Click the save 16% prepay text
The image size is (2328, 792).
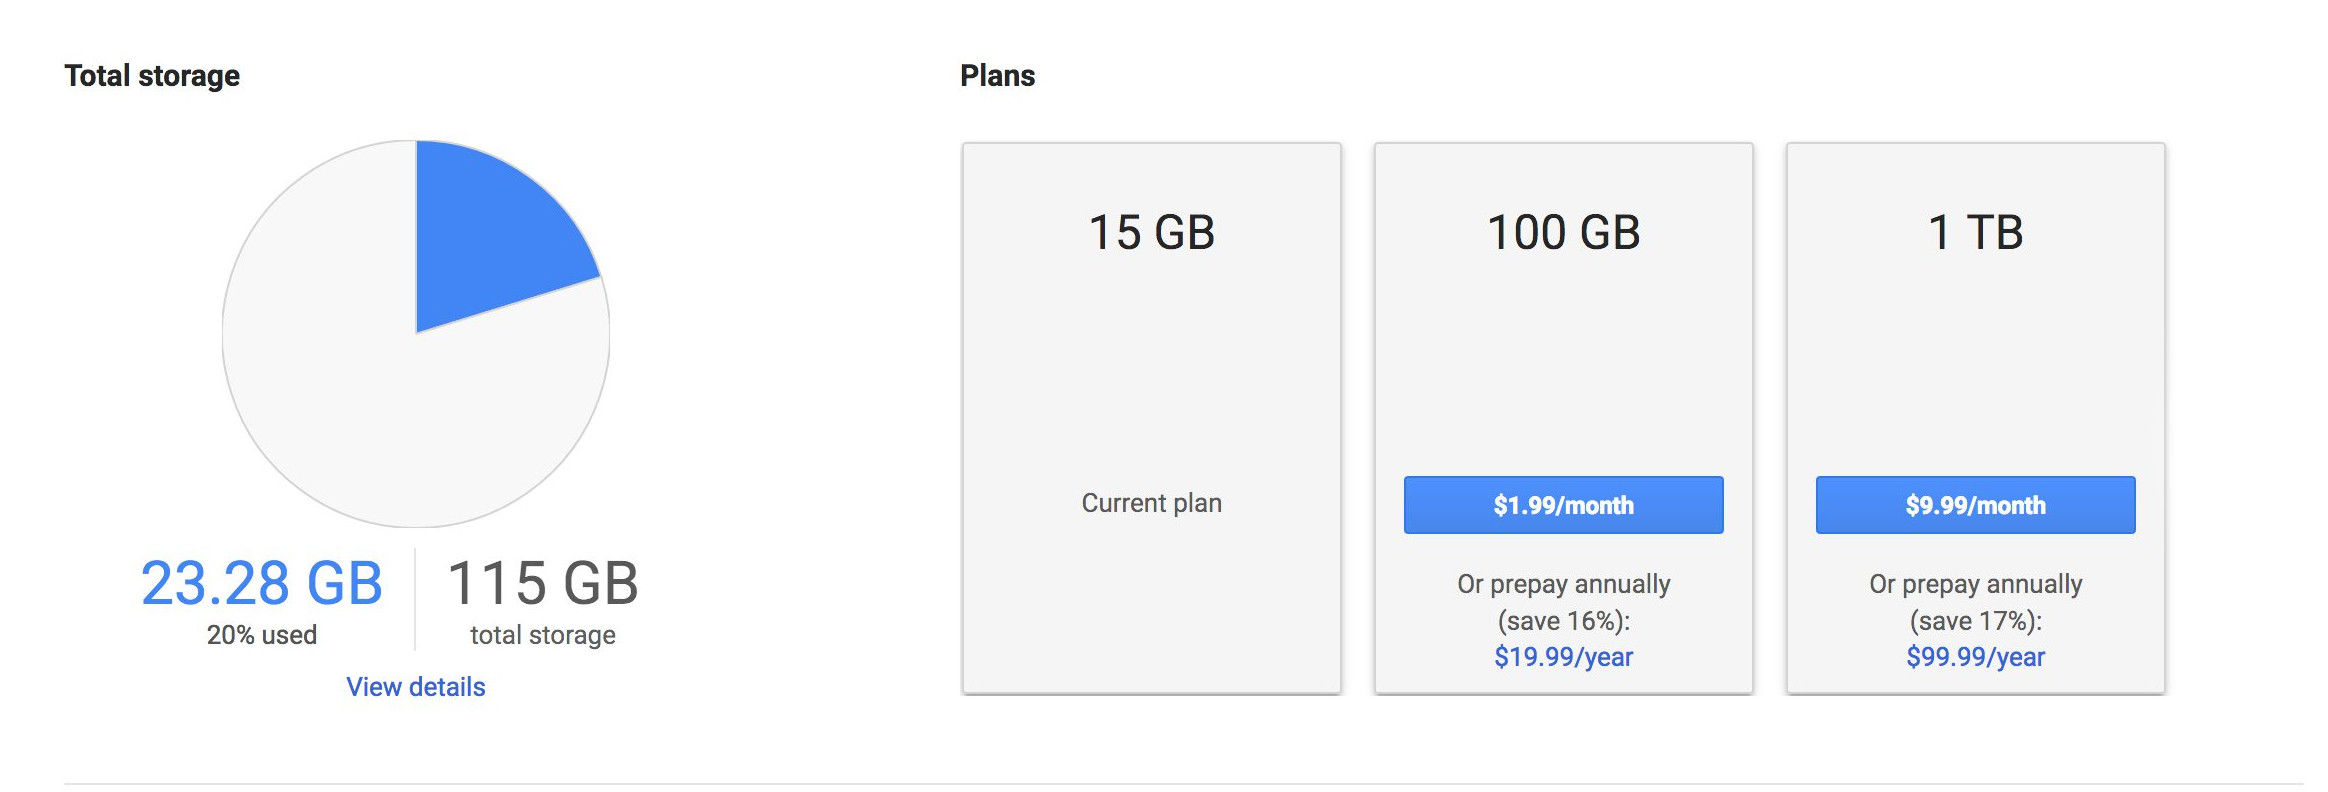click(1563, 621)
